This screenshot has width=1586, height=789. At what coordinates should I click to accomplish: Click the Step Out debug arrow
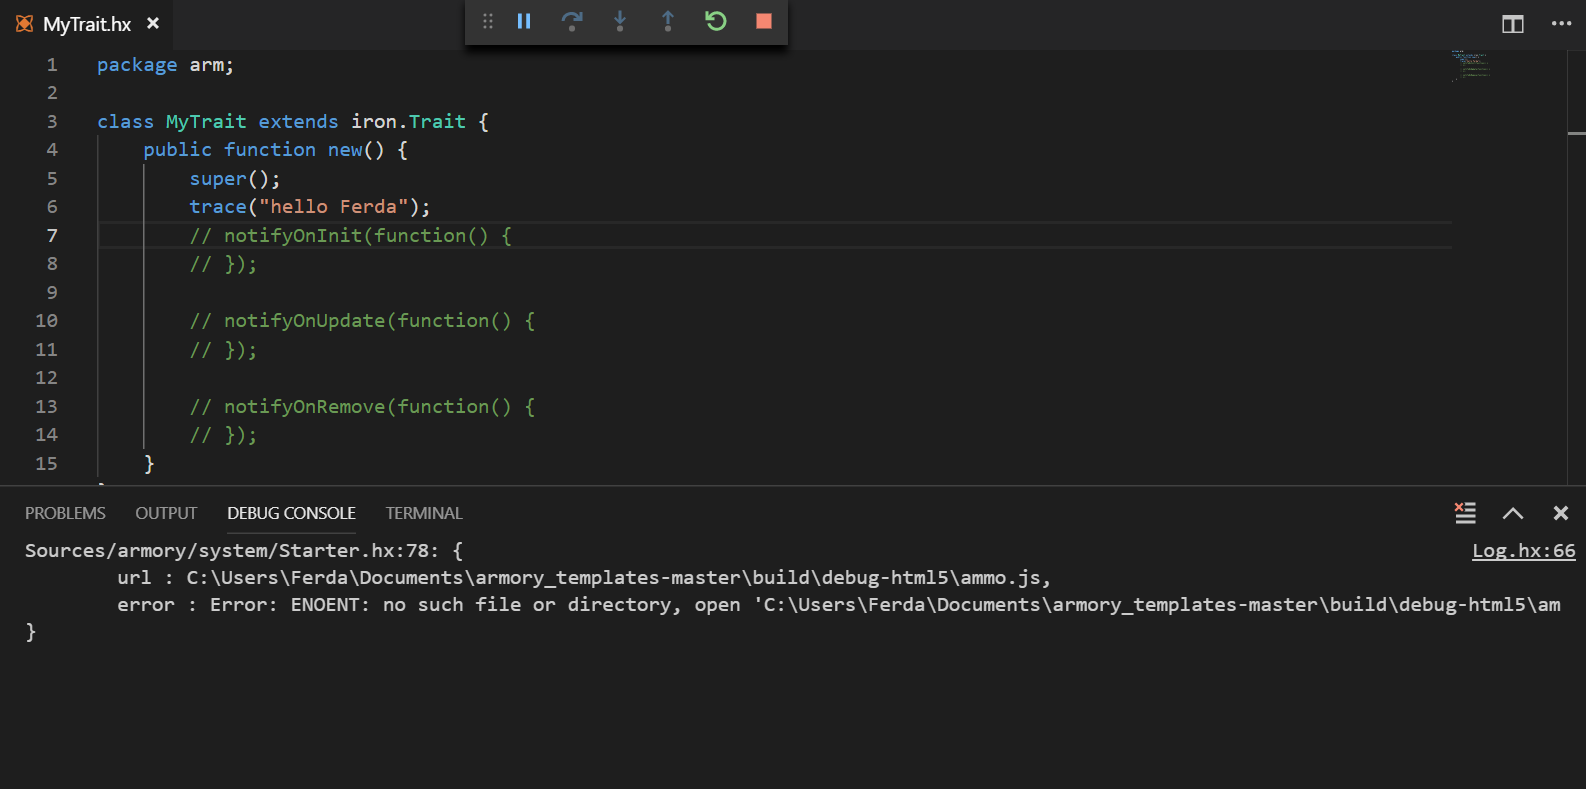click(668, 21)
